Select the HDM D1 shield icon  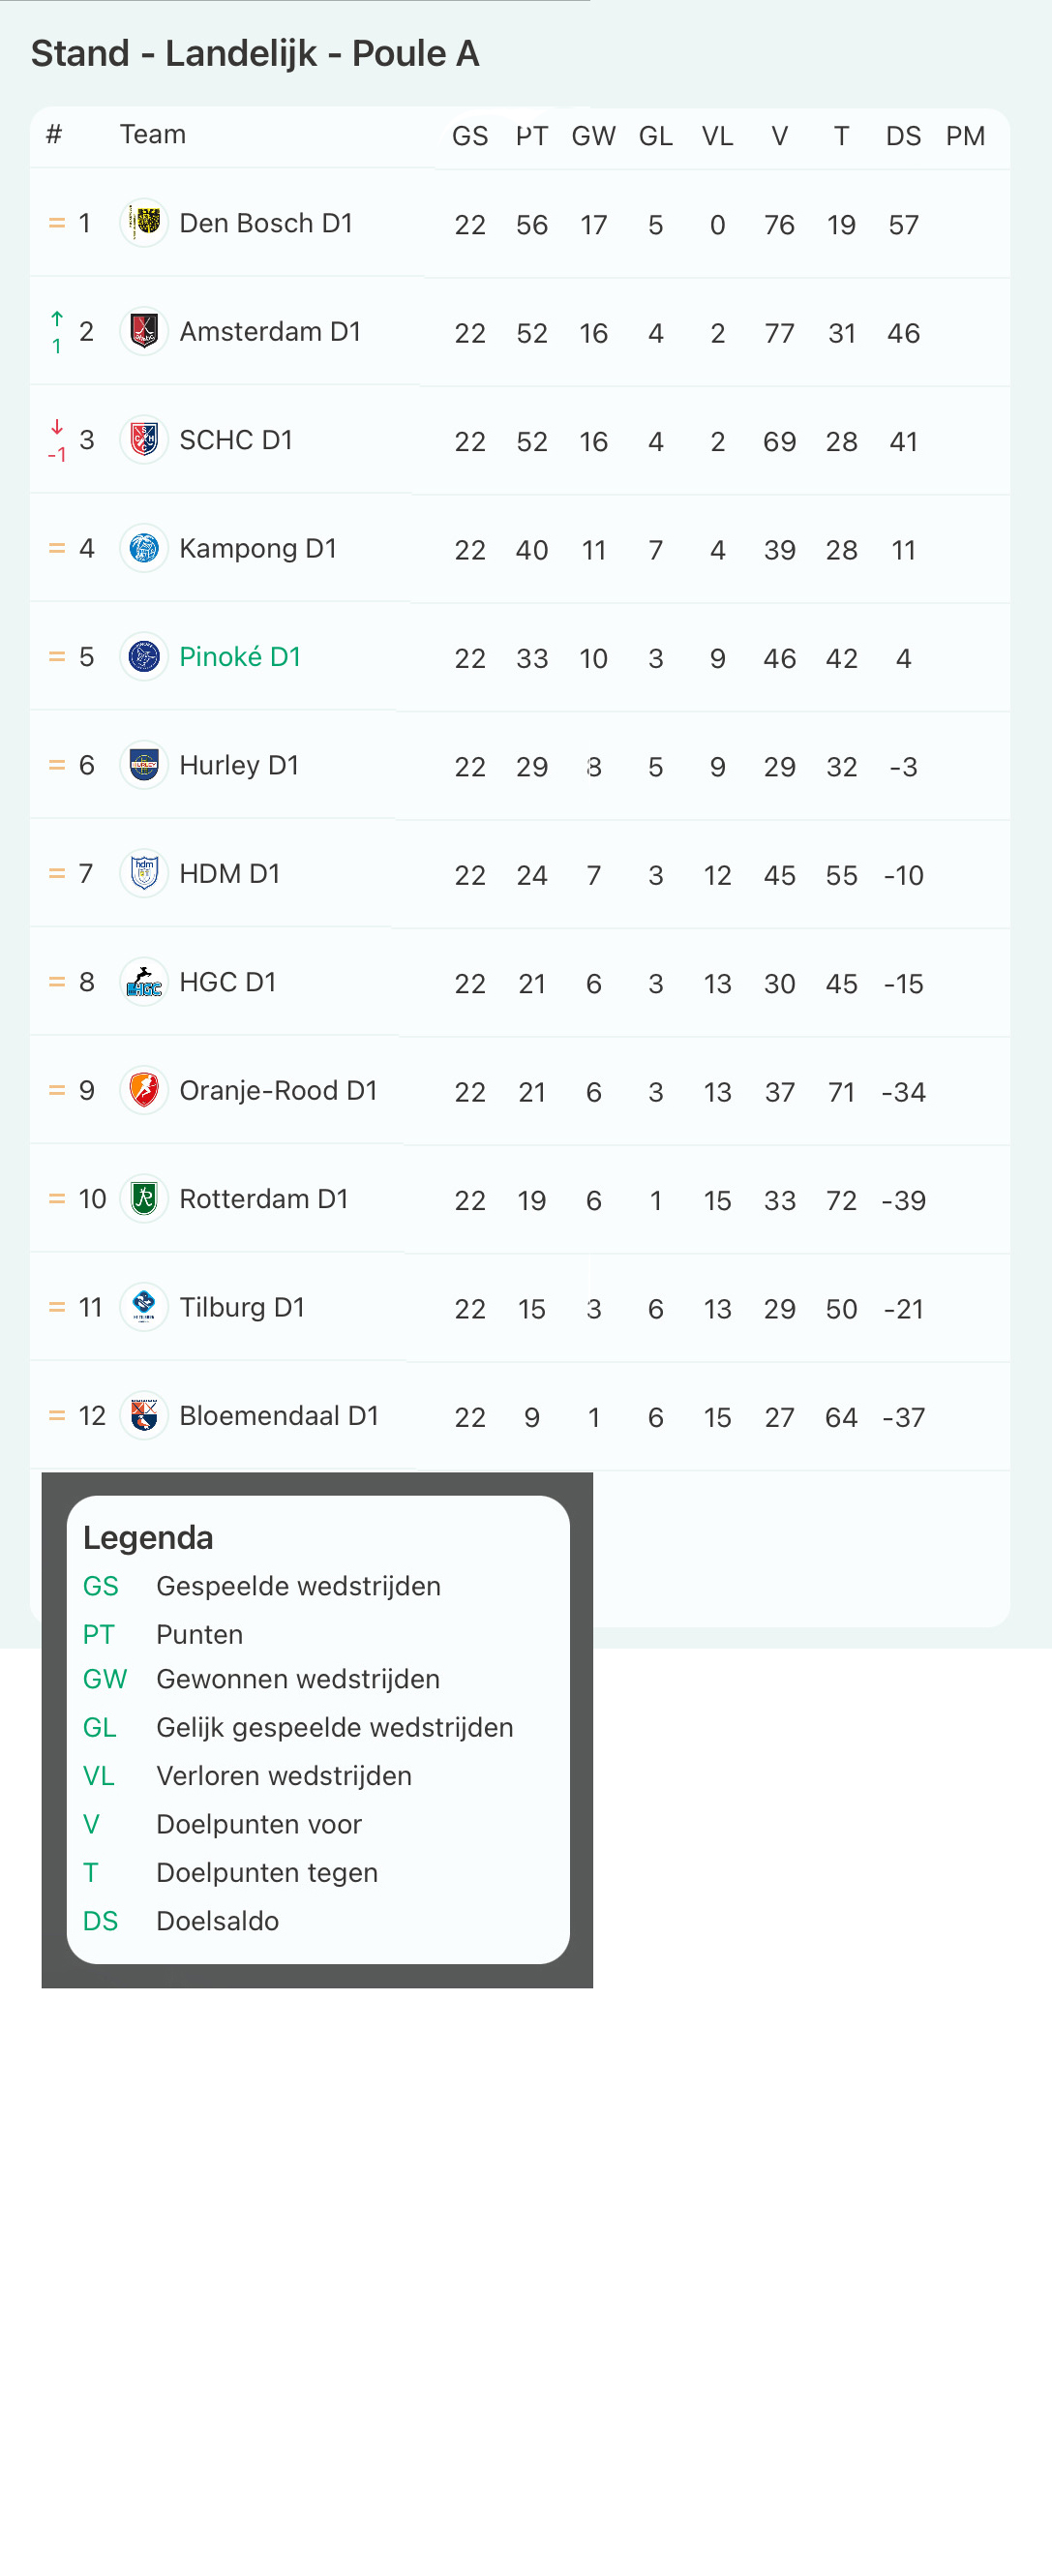144,873
